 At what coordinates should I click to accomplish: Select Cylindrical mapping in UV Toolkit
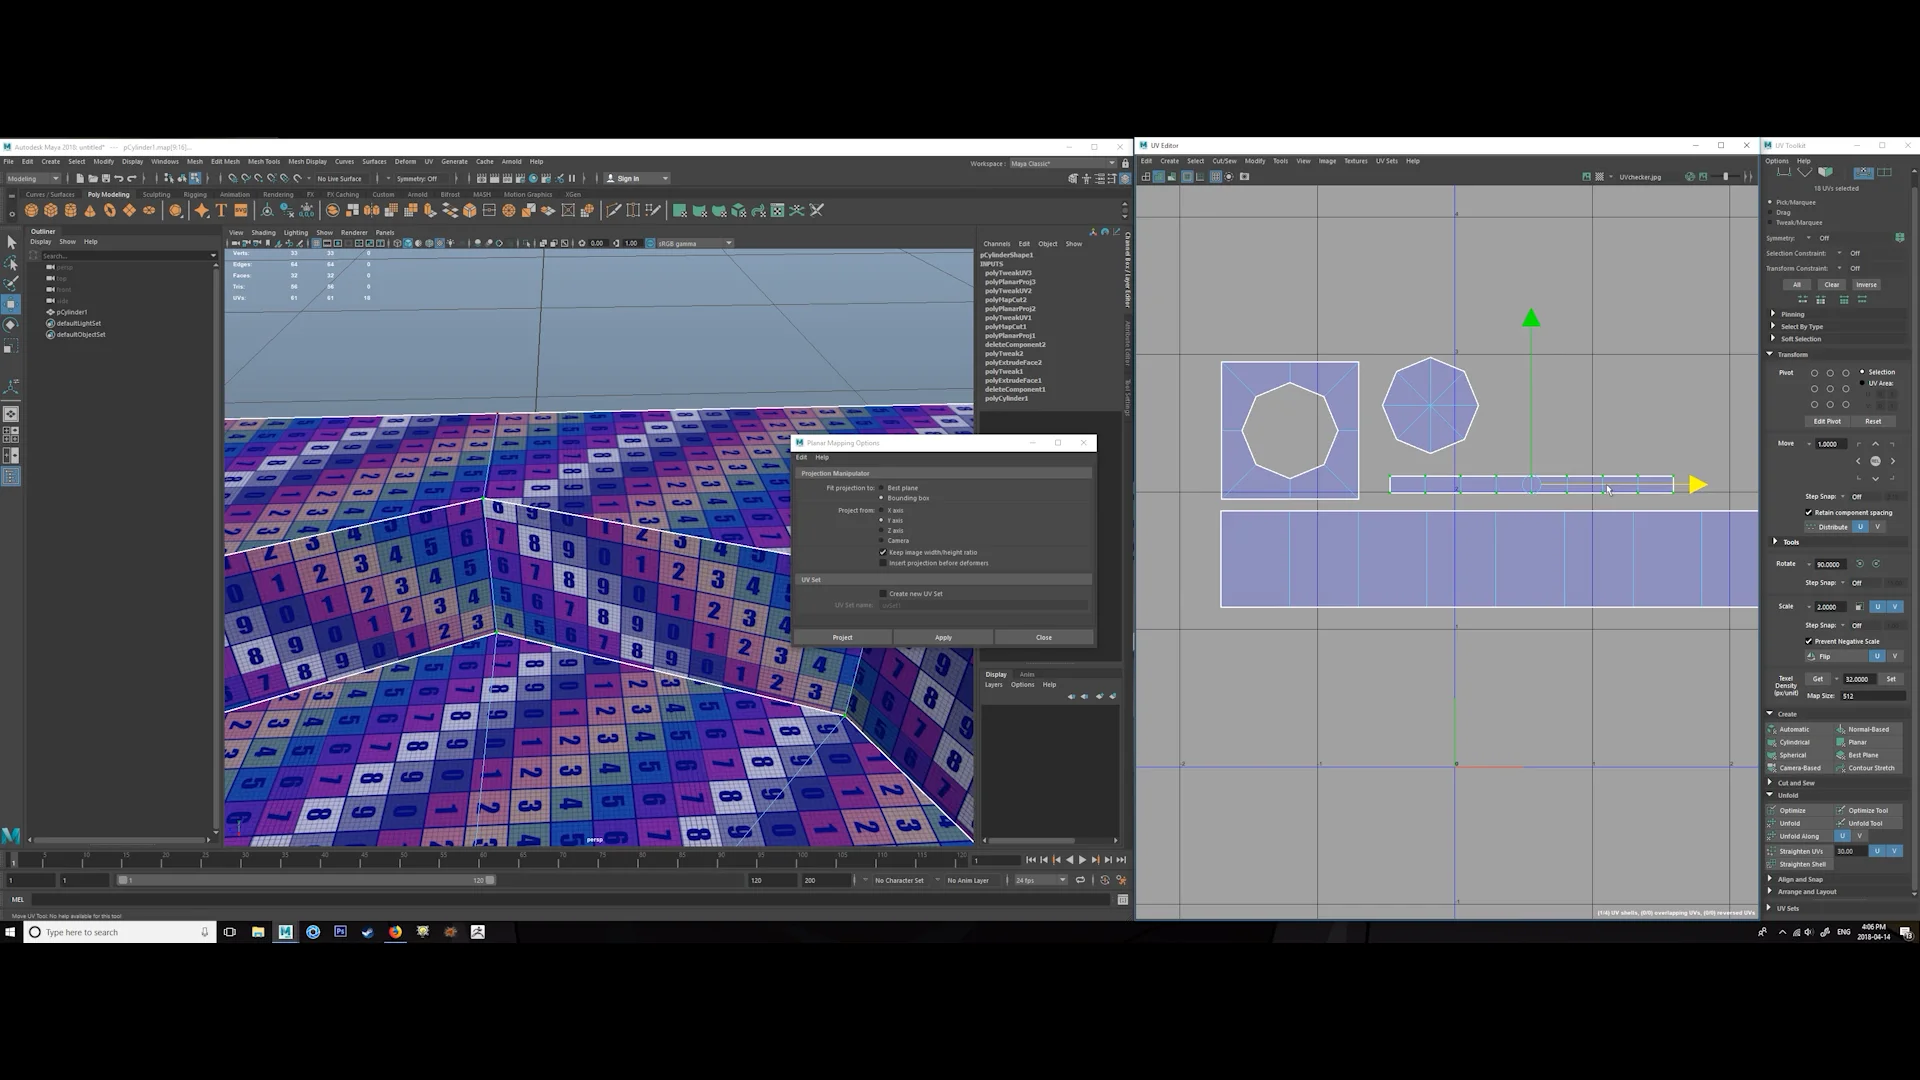click(1790, 742)
